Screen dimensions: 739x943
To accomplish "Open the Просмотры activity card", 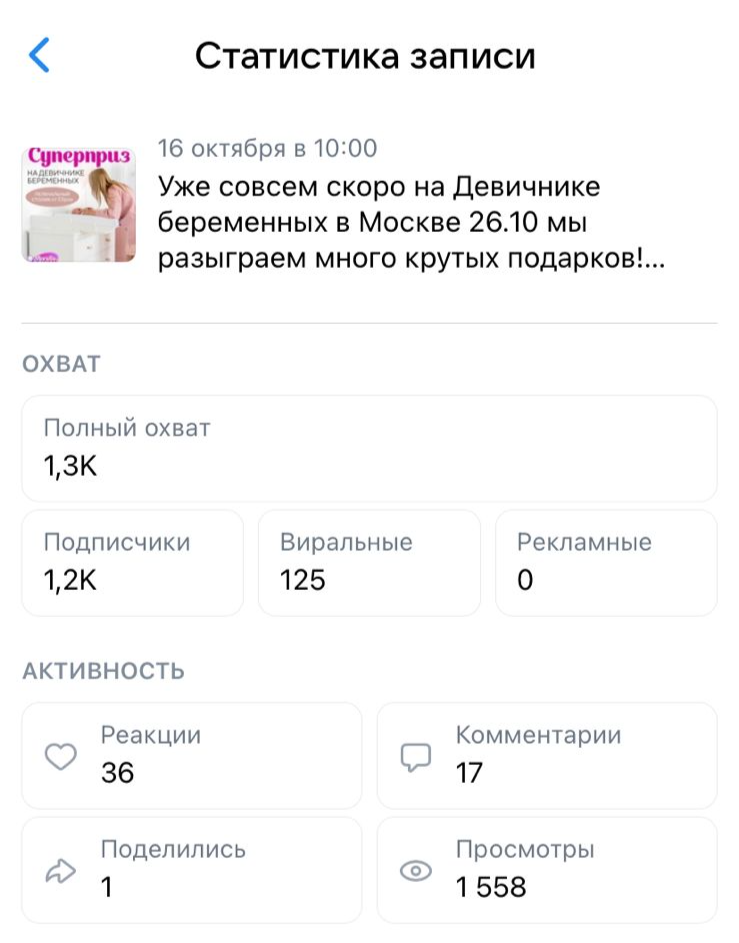I will click(547, 870).
